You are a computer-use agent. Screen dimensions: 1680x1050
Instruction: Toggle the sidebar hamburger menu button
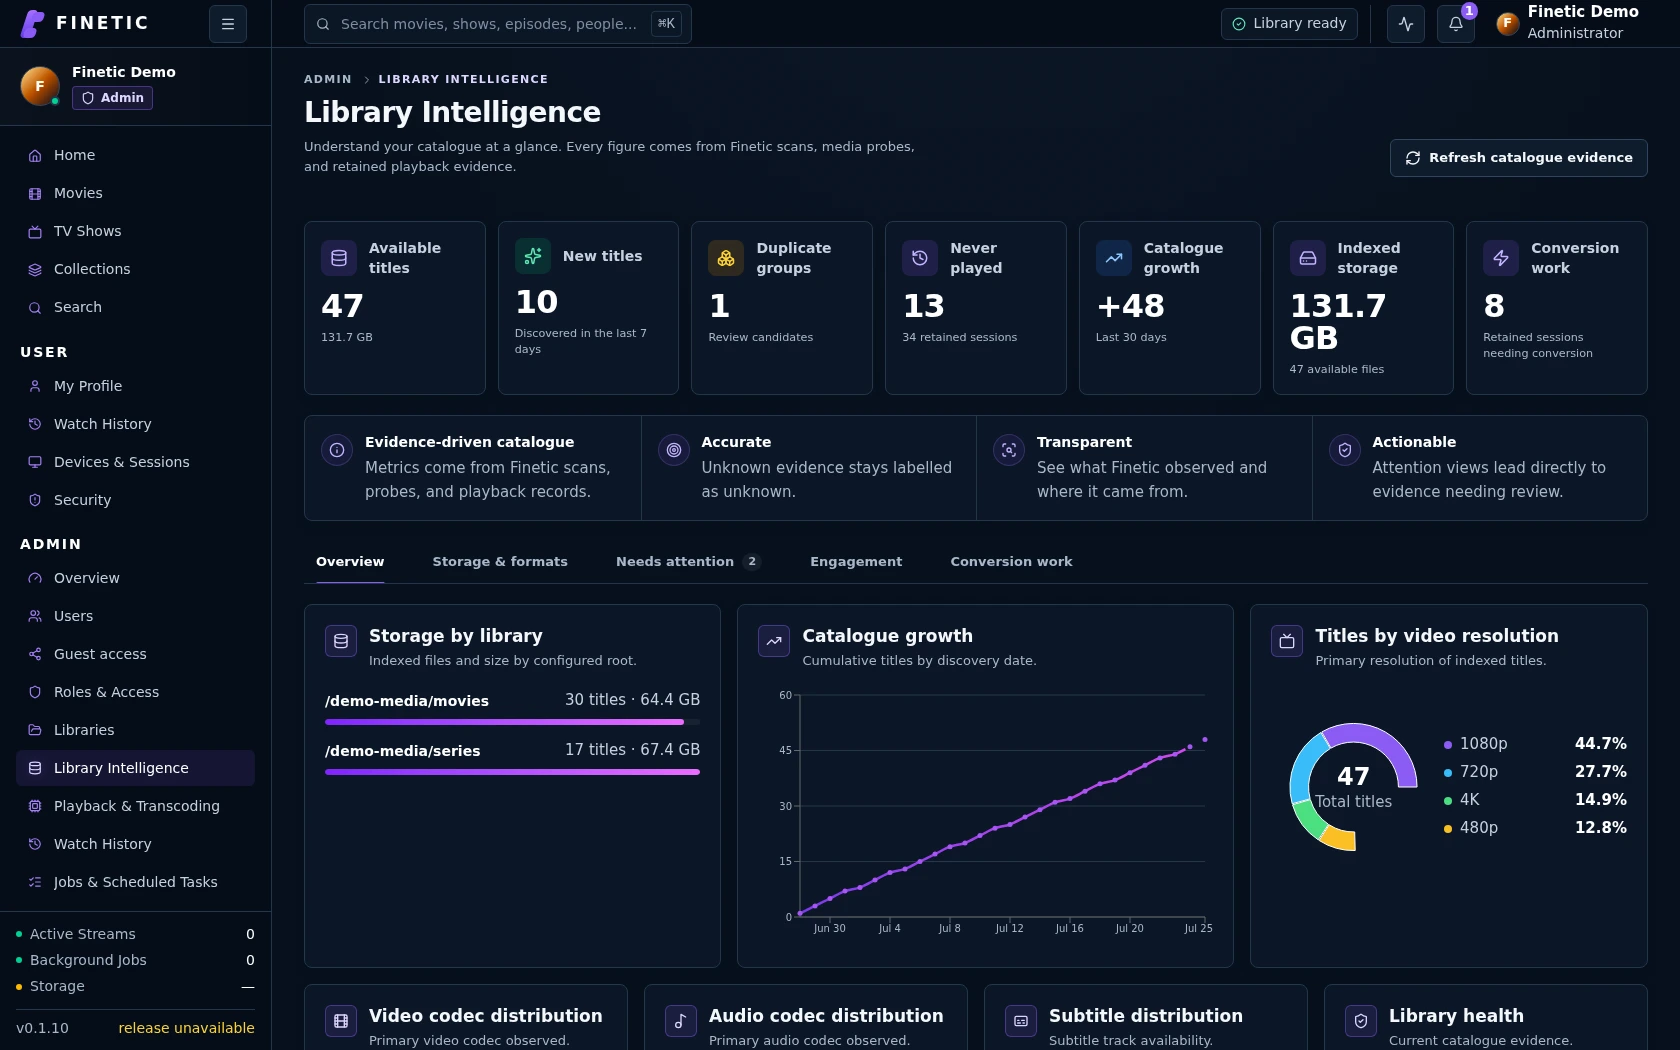(228, 24)
